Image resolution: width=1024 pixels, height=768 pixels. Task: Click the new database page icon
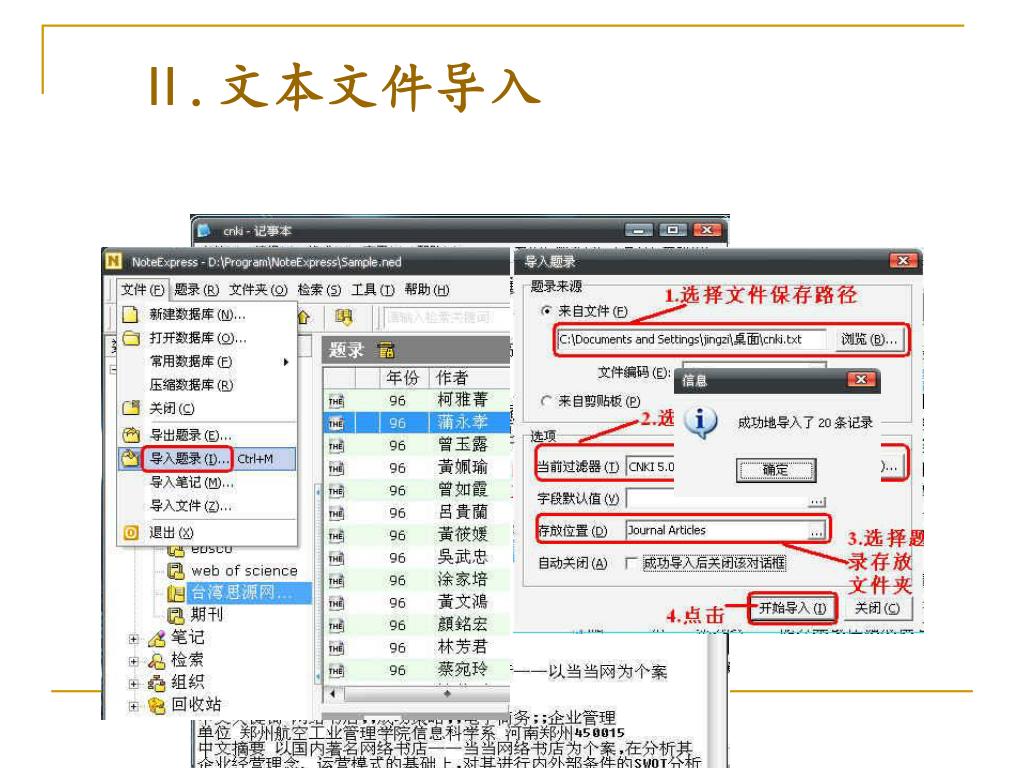pyautogui.click(x=131, y=315)
